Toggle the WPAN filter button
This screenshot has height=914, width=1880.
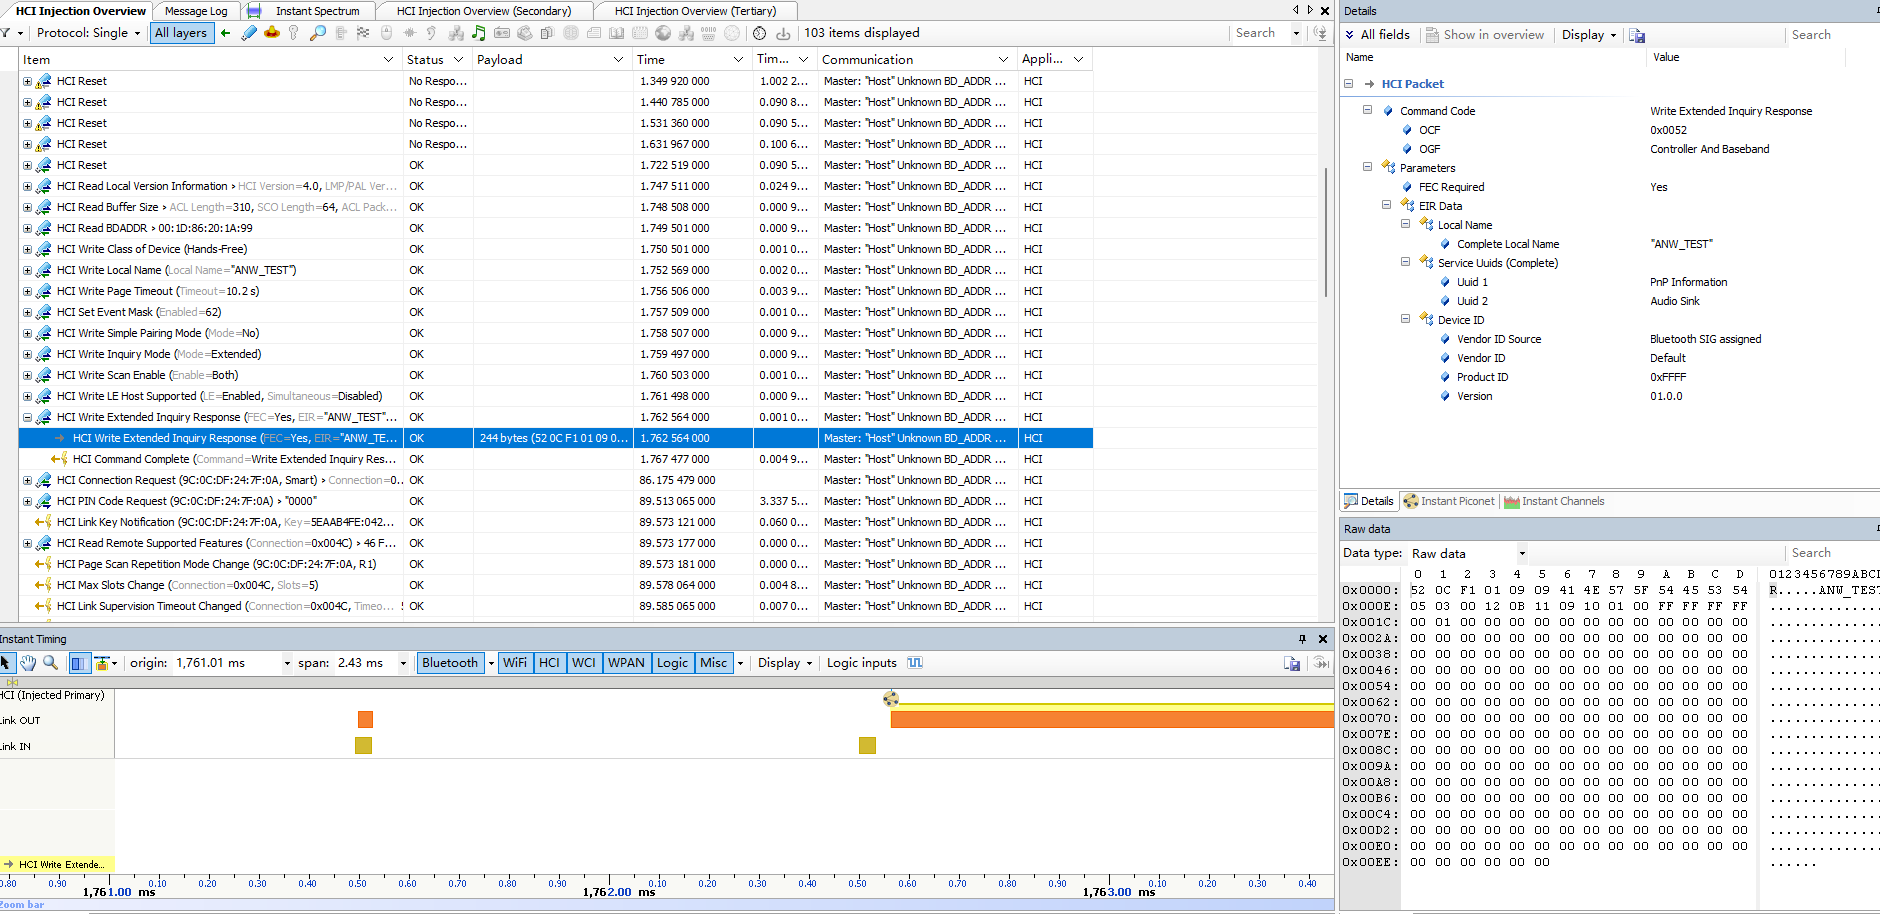(627, 663)
